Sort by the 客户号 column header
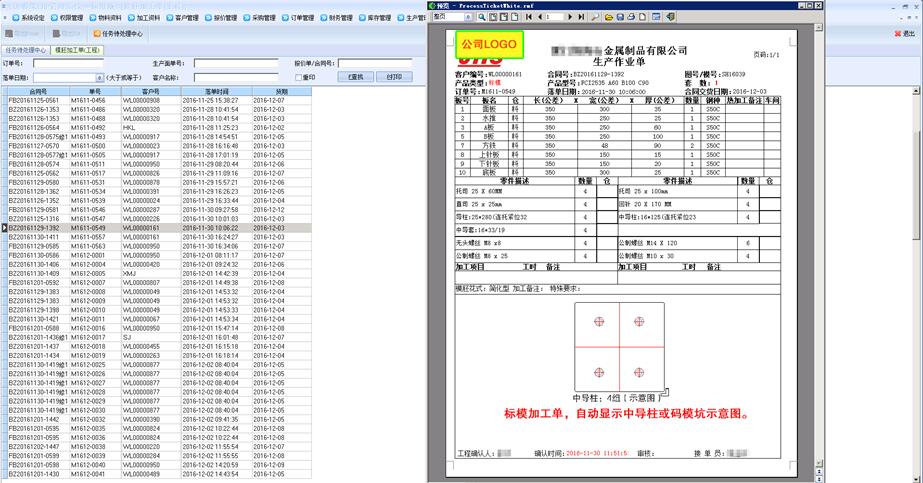This screenshot has height=483, width=923. tap(151, 92)
